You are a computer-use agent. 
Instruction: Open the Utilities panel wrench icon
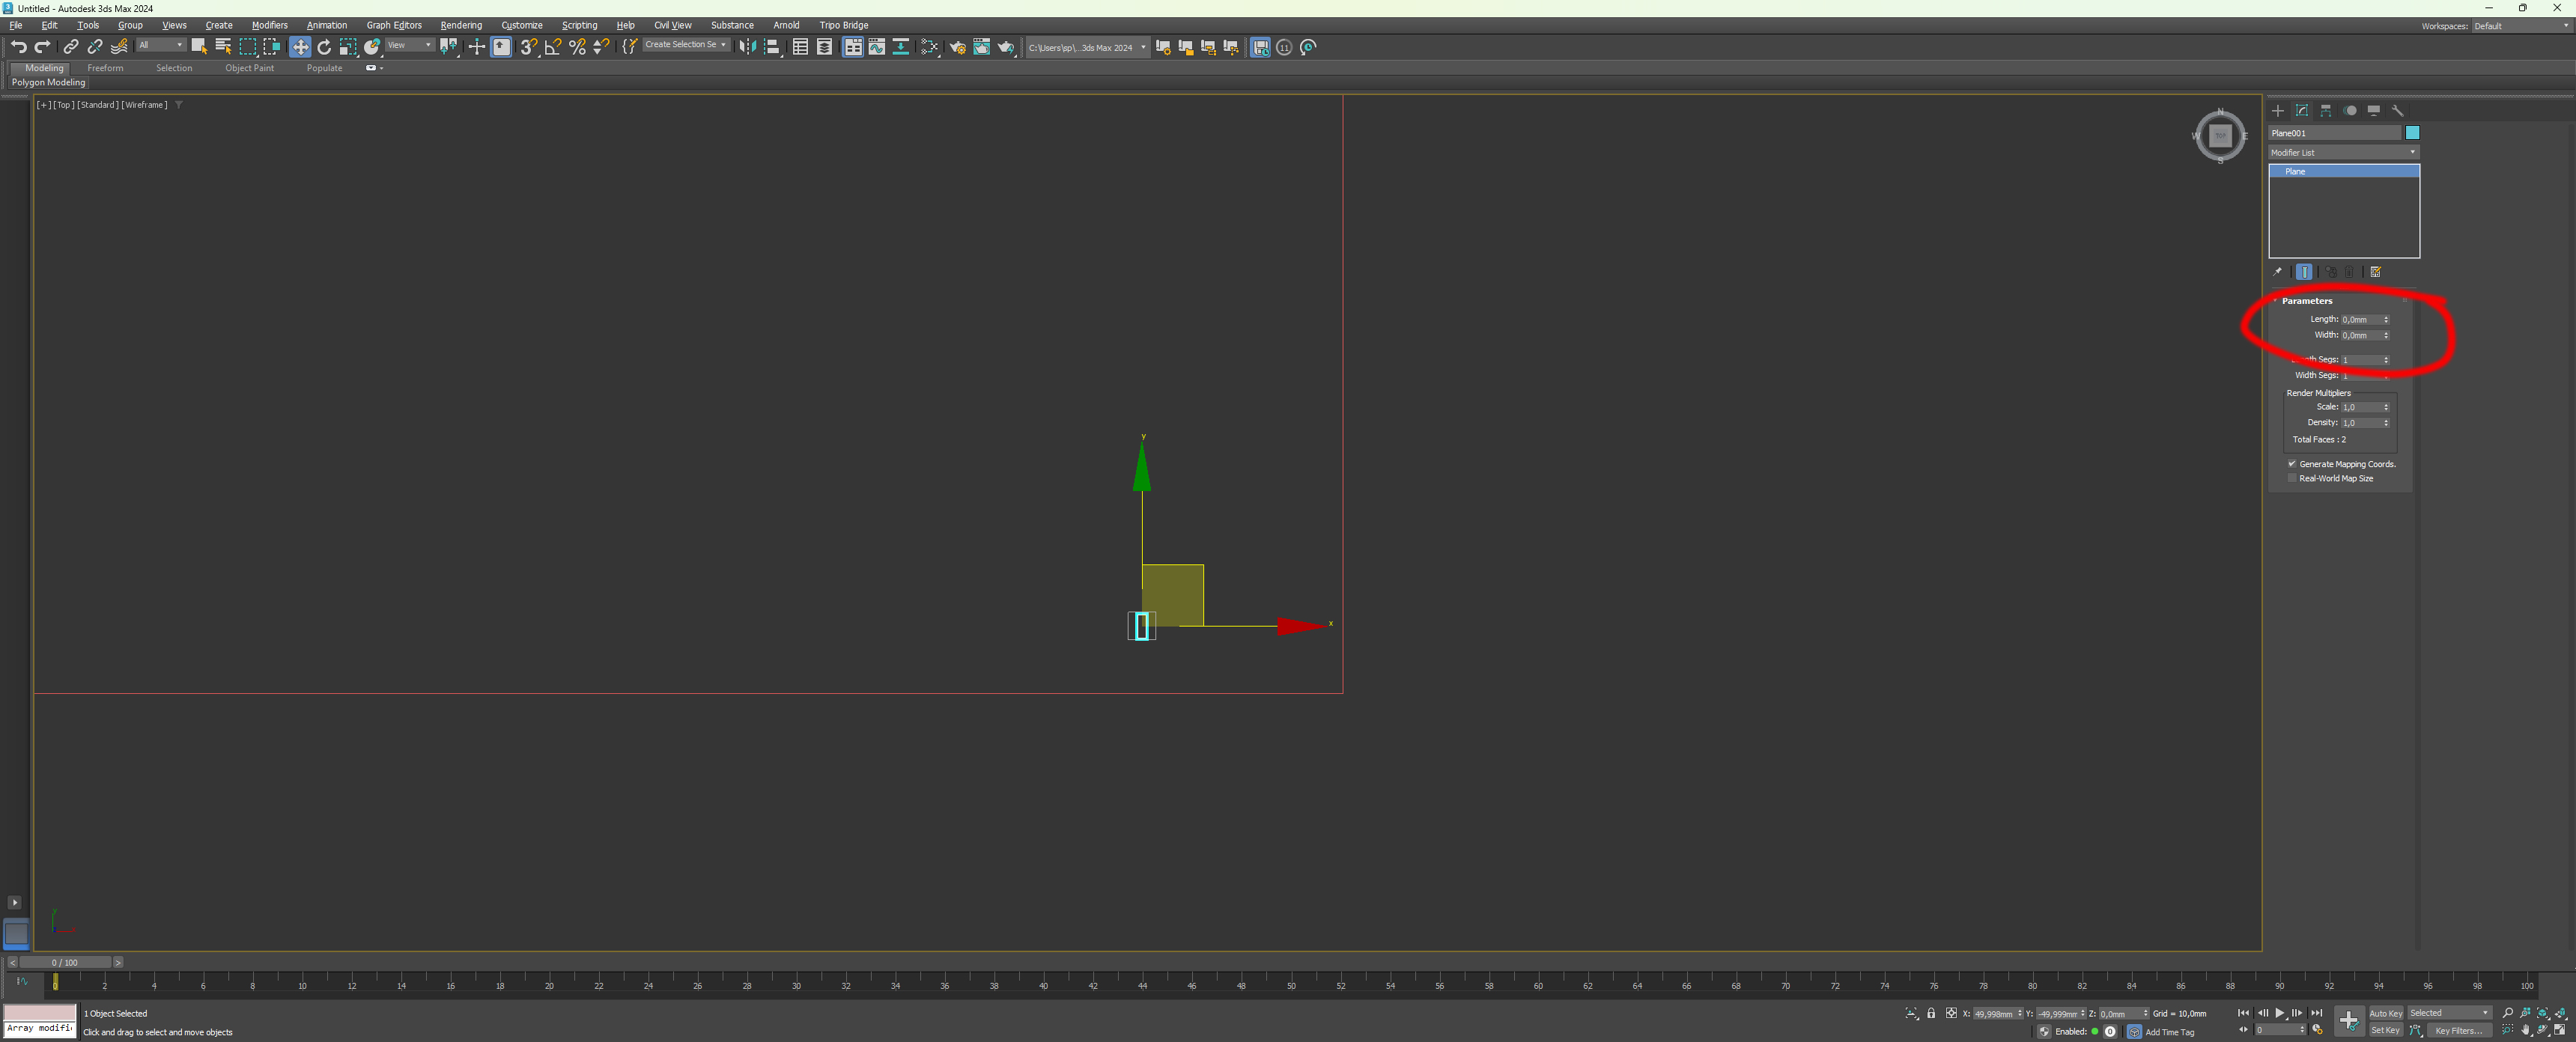[x=2397, y=111]
